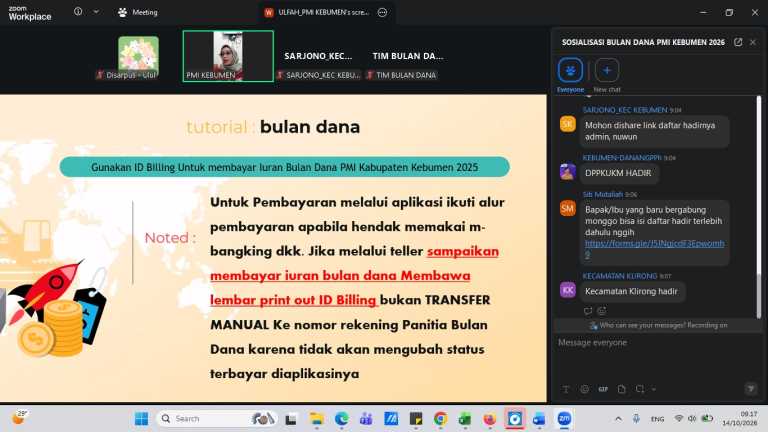Open Microsoft Teams from taskbar
This screenshot has height=432, width=768.
366,419
